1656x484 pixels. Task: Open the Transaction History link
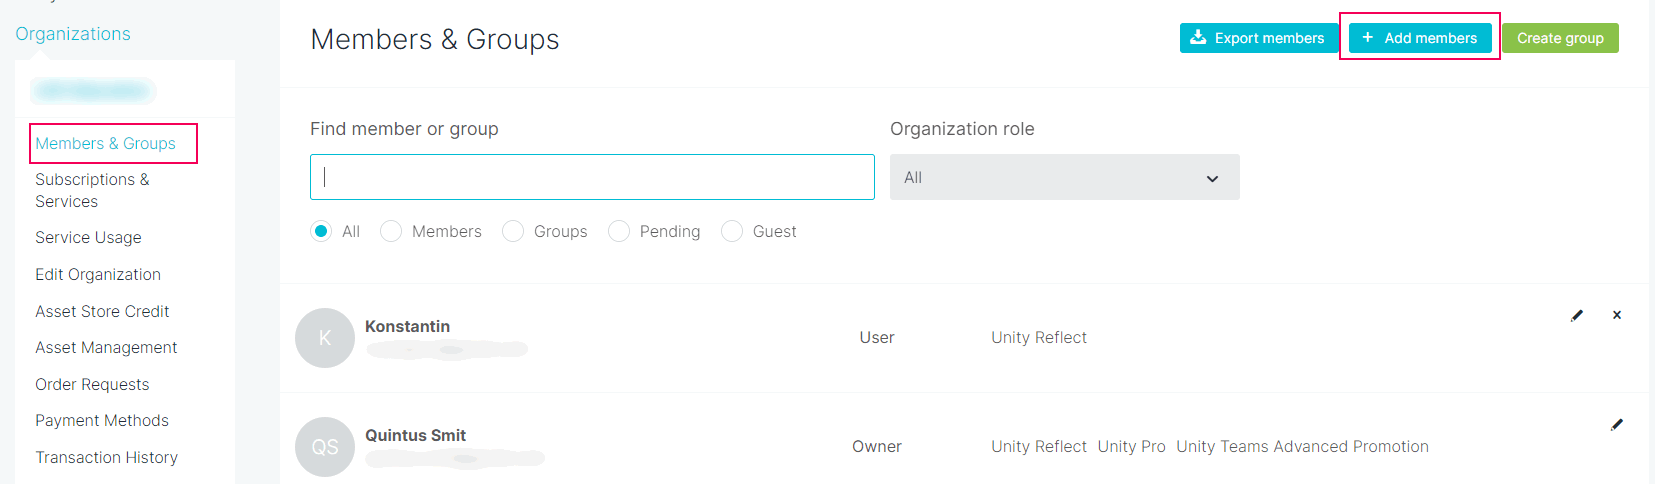(106, 457)
